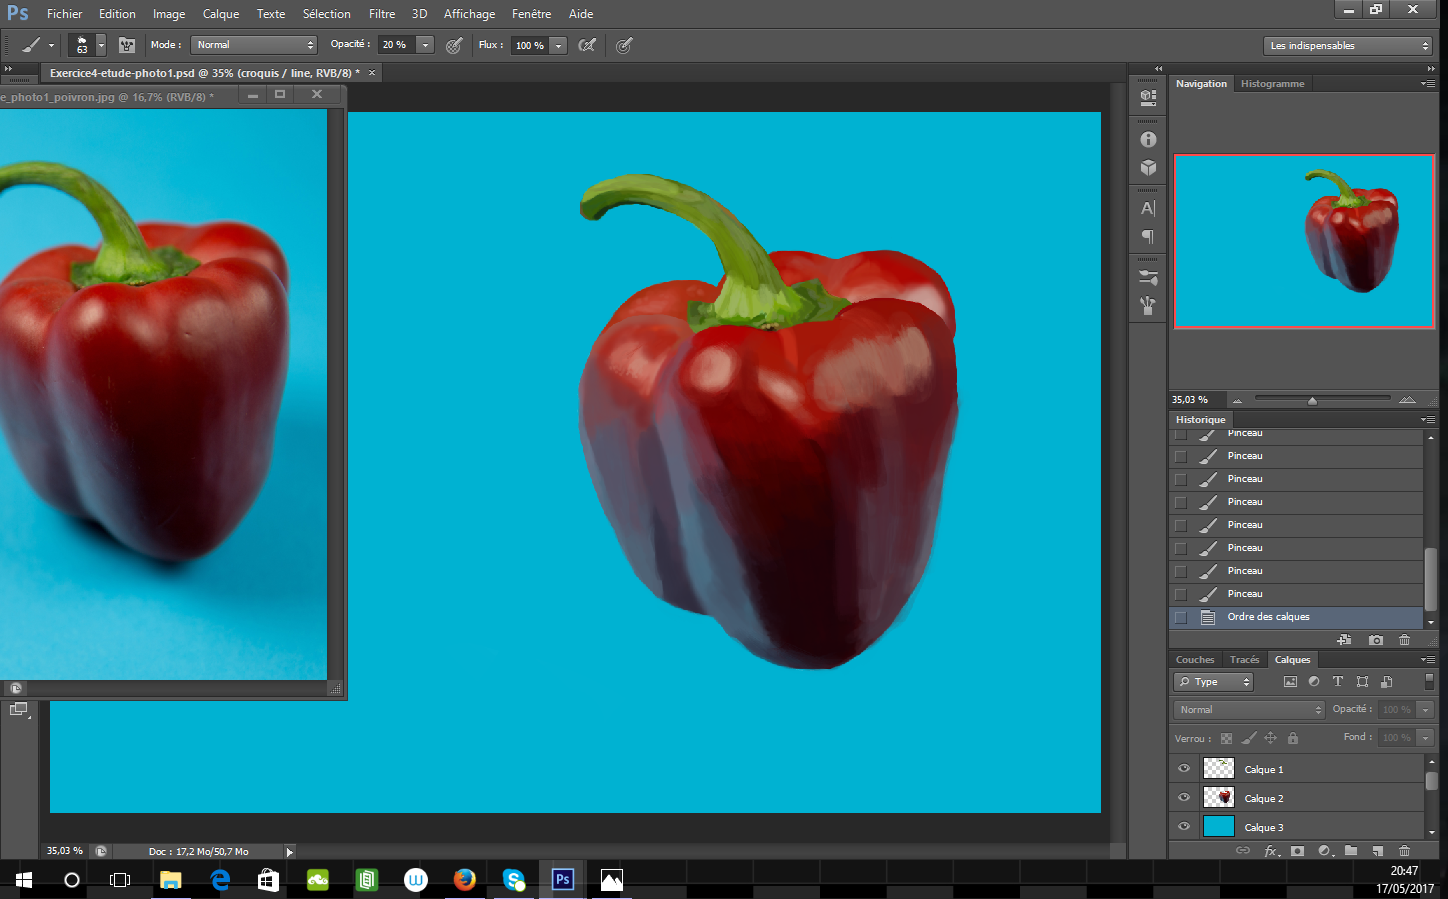The width and height of the screenshot is (1448, 899).
Task: Click the Paragraph panel icon
Action: point(1147,237)
